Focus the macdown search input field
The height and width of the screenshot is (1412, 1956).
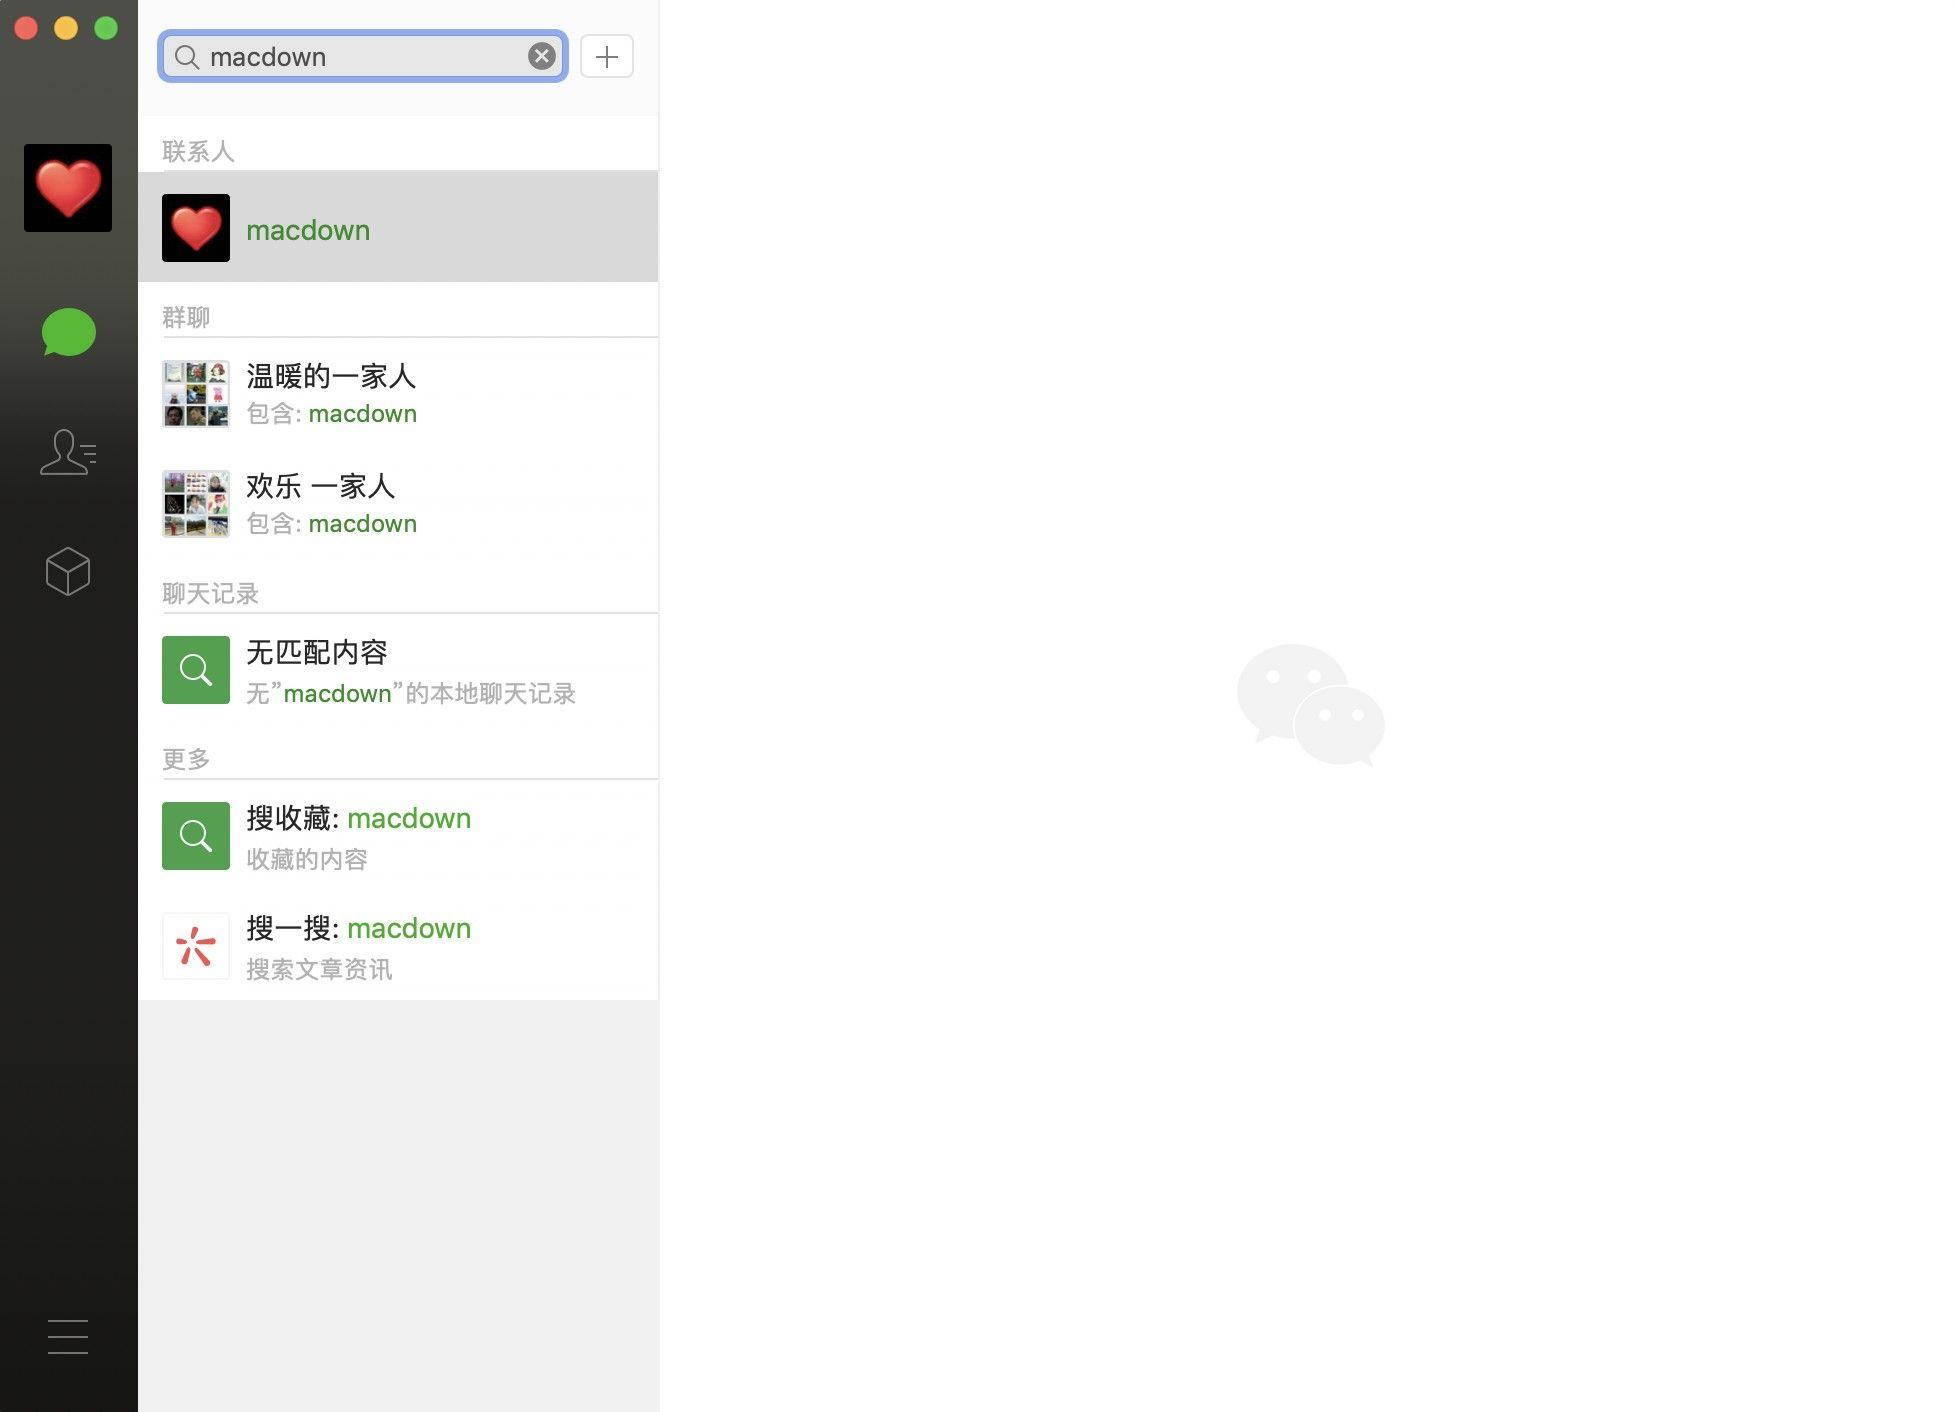point(364,56)
